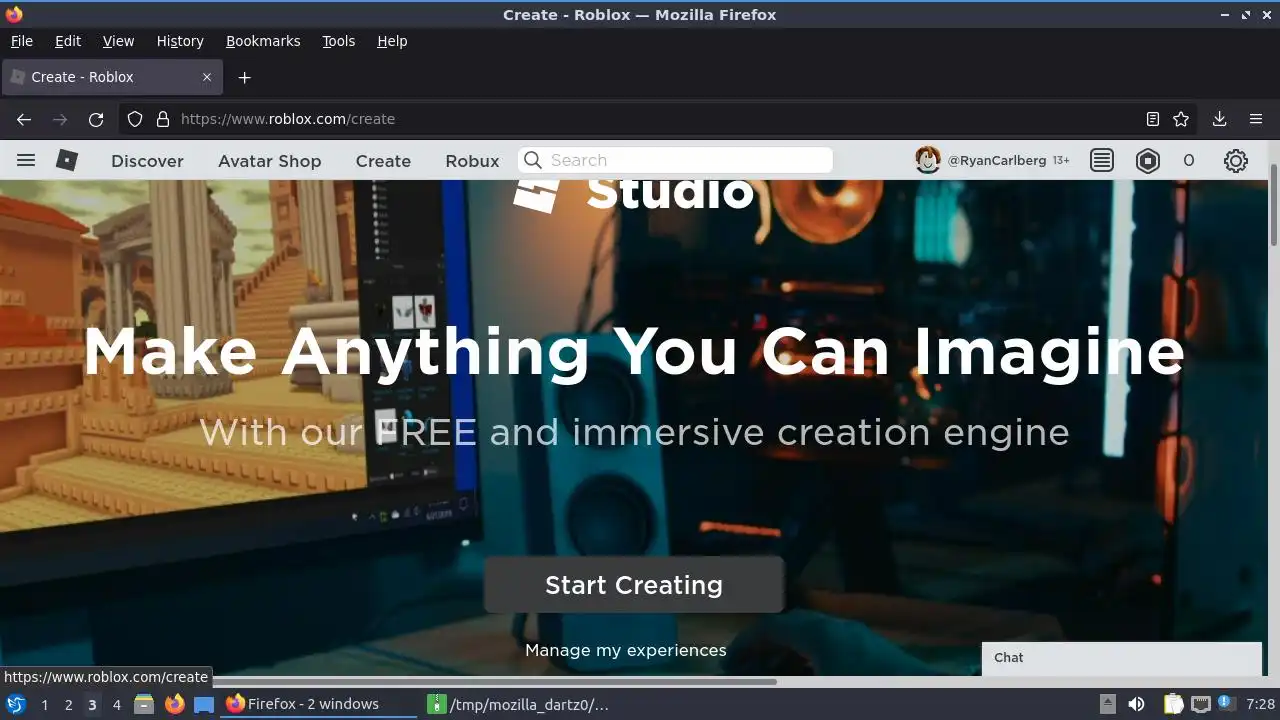Switch to workspace 1
The image size is (1280, 720).
coord(44,705)
